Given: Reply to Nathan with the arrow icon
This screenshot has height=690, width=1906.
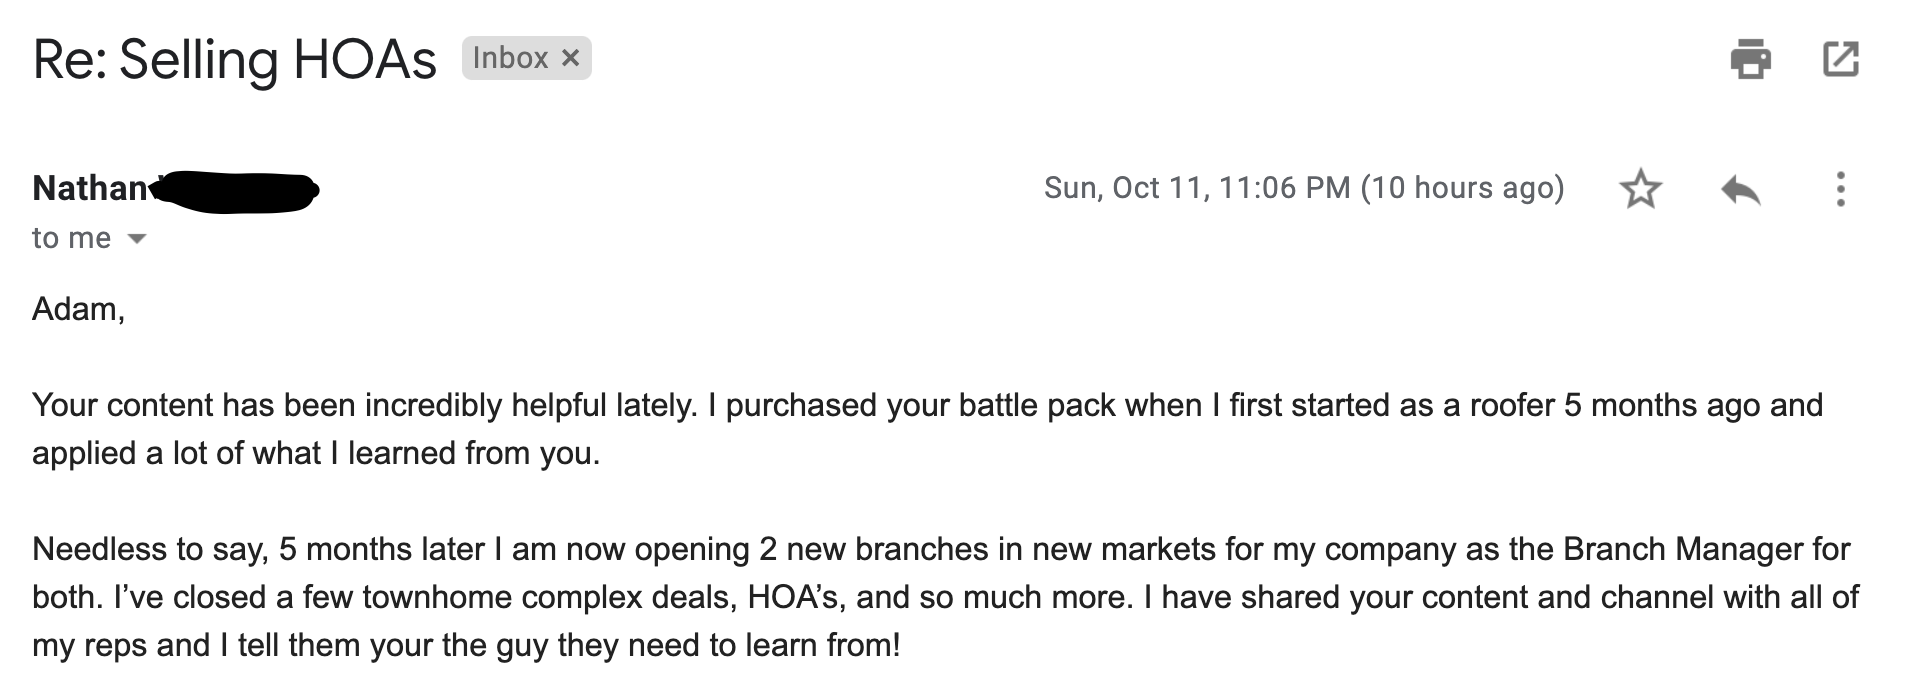Looking at the screenshot, I should coord(1741,189).
